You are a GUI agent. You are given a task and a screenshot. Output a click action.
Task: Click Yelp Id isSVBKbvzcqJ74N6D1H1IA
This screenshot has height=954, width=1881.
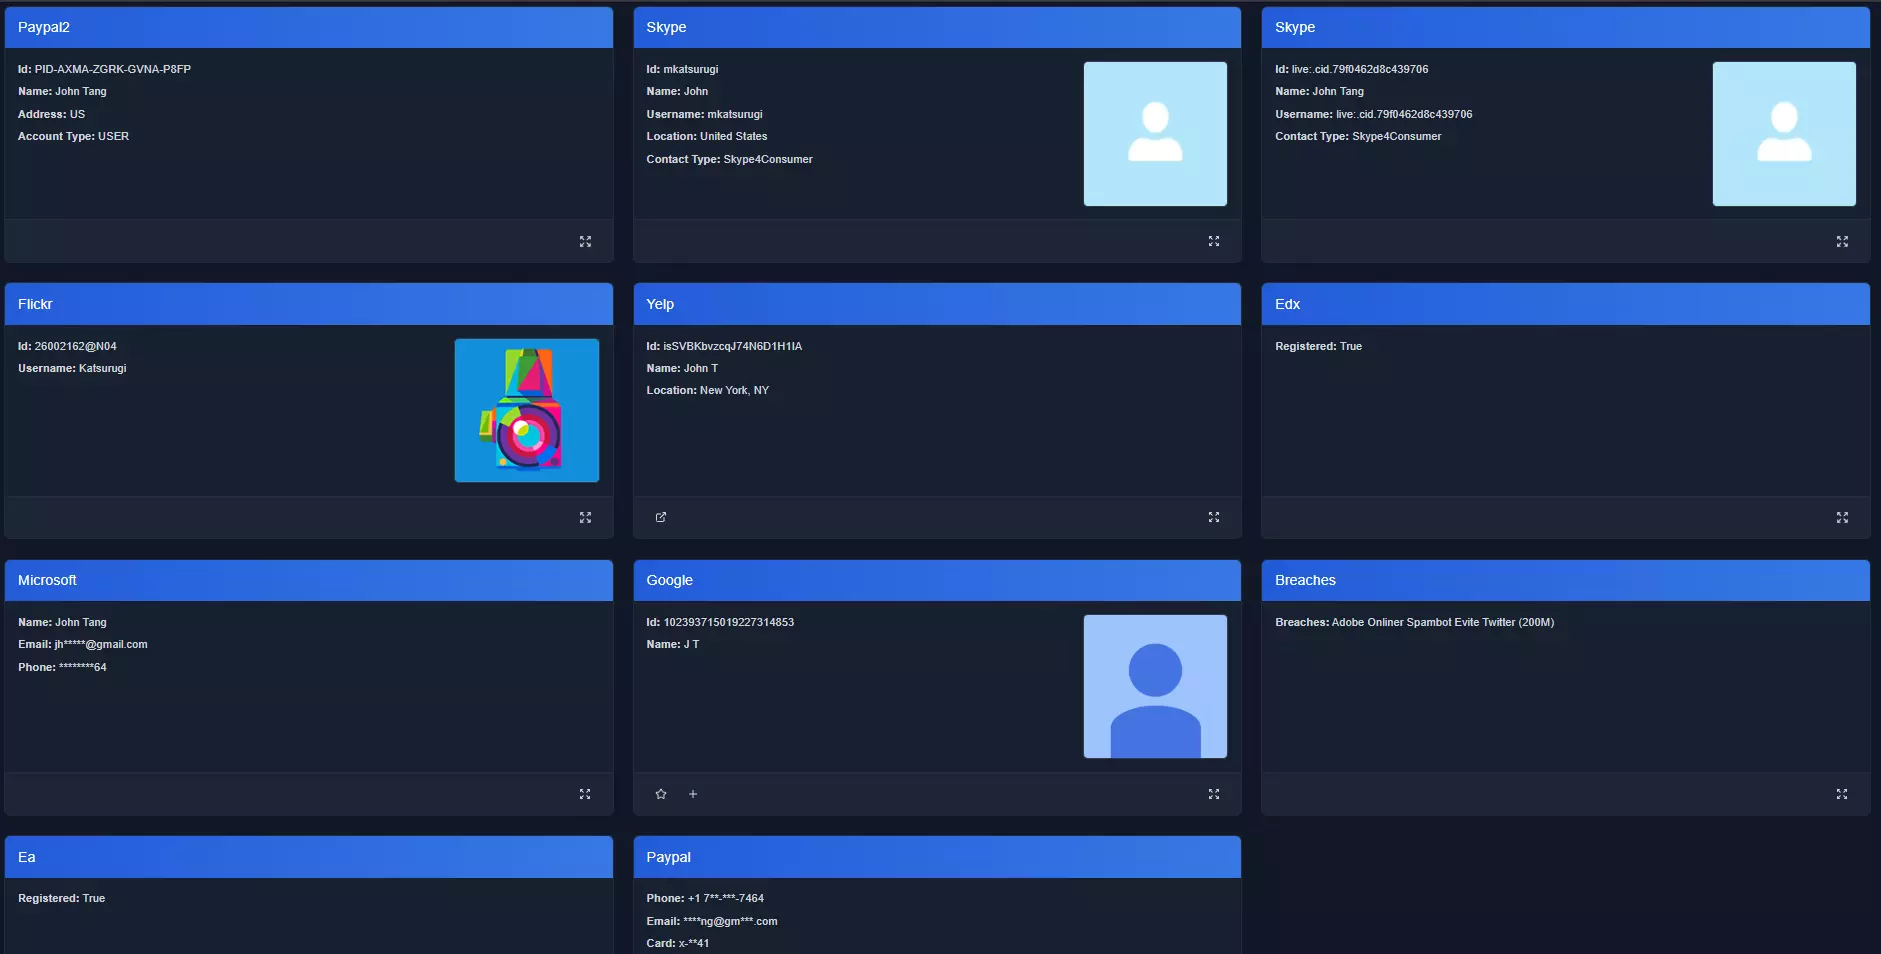click(724, 346)
